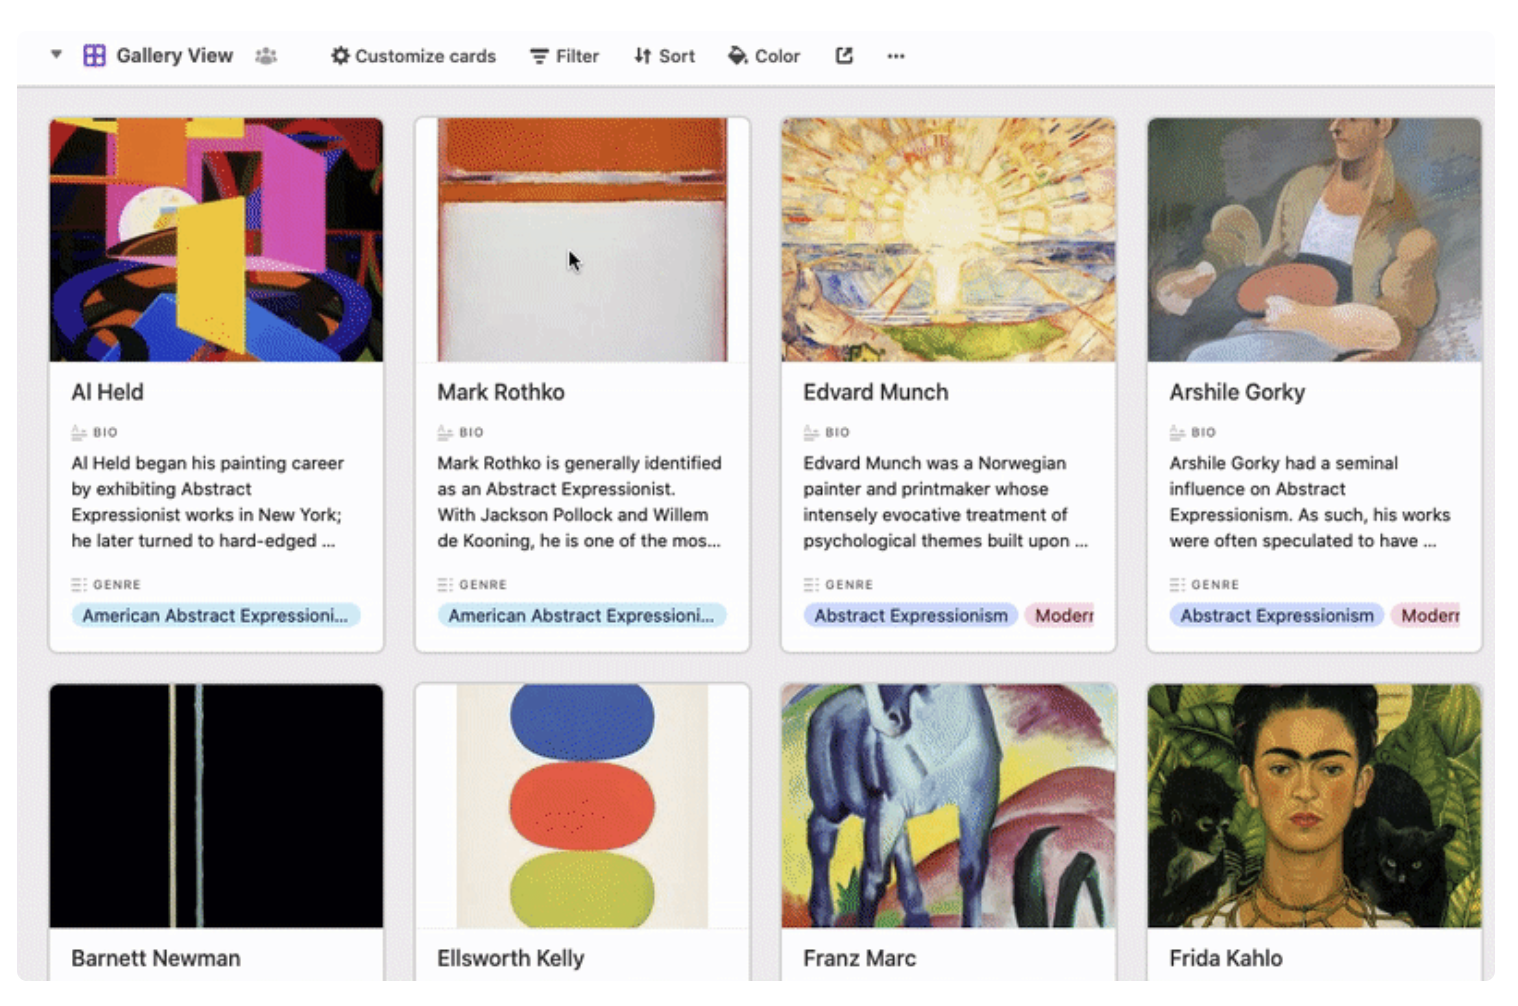Screen dimensions: 1518x1006
Task: Click the Arshile Gorky card title
Action: coord(1237,393)
